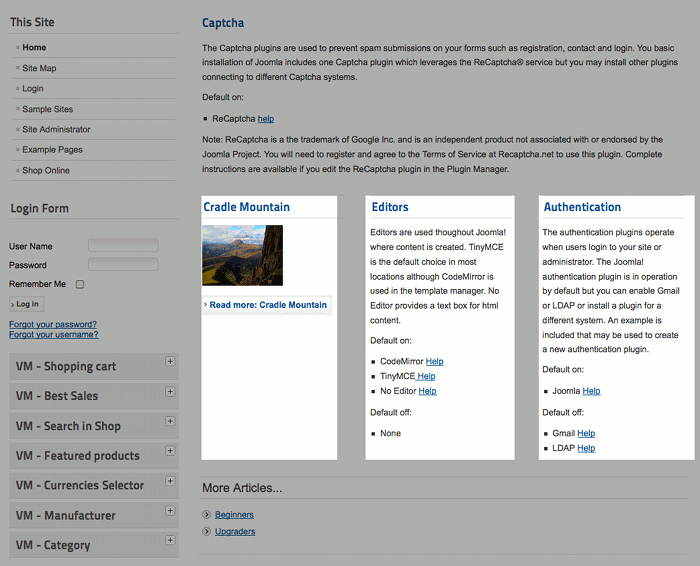This screenshot has width=700, height=566.
Task: Expand the VM - Search in Shop module
Action: 171,421
